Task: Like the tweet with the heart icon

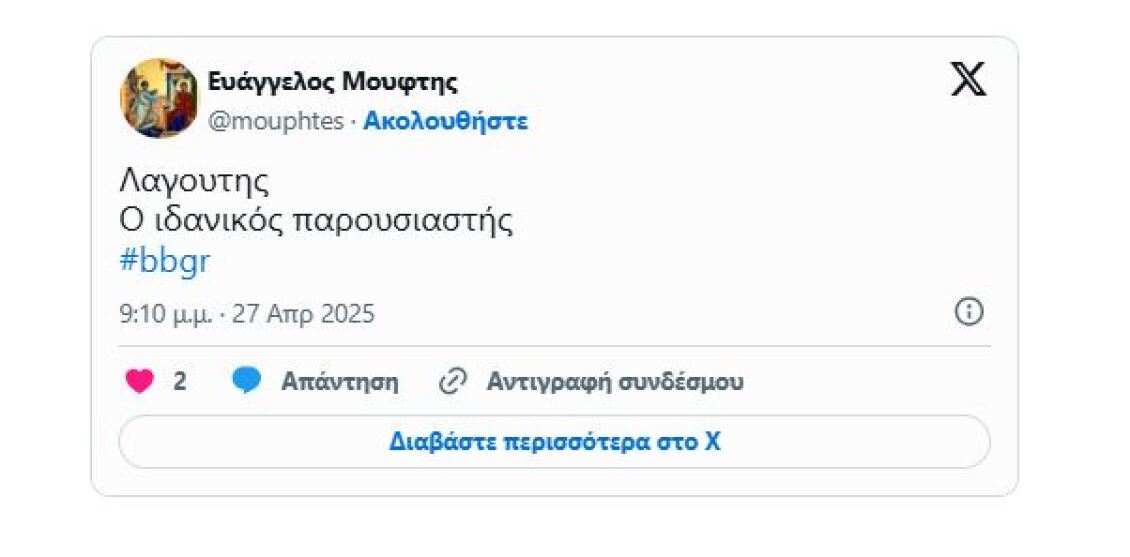Action: pos(139,381)
